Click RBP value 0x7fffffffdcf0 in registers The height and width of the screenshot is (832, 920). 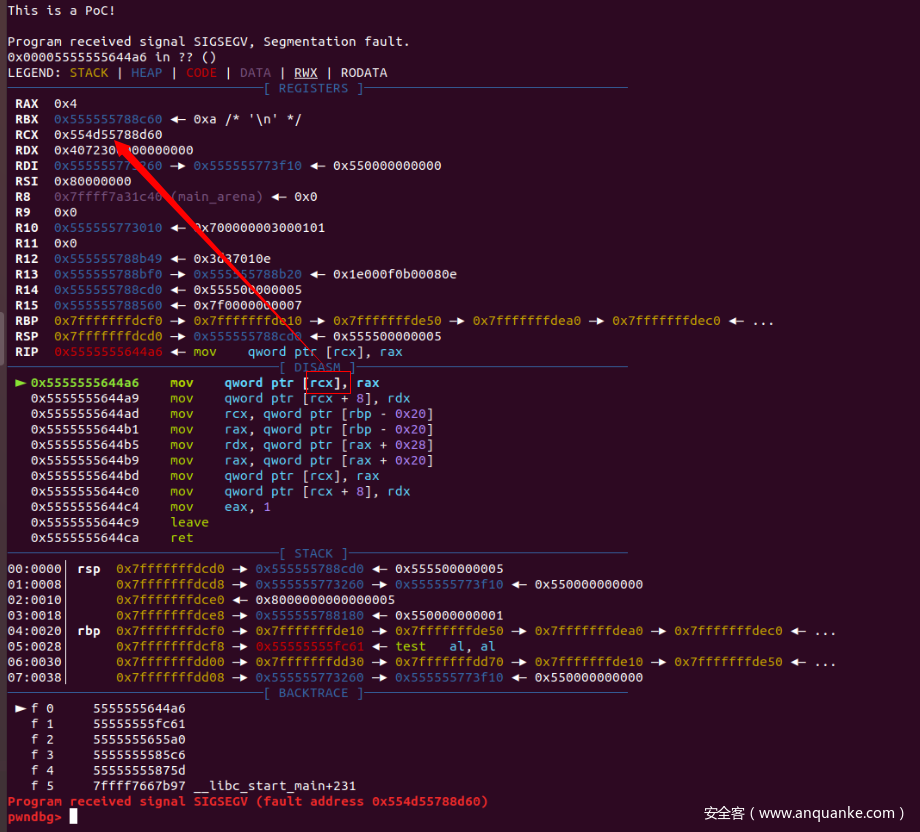pos(108,321)
